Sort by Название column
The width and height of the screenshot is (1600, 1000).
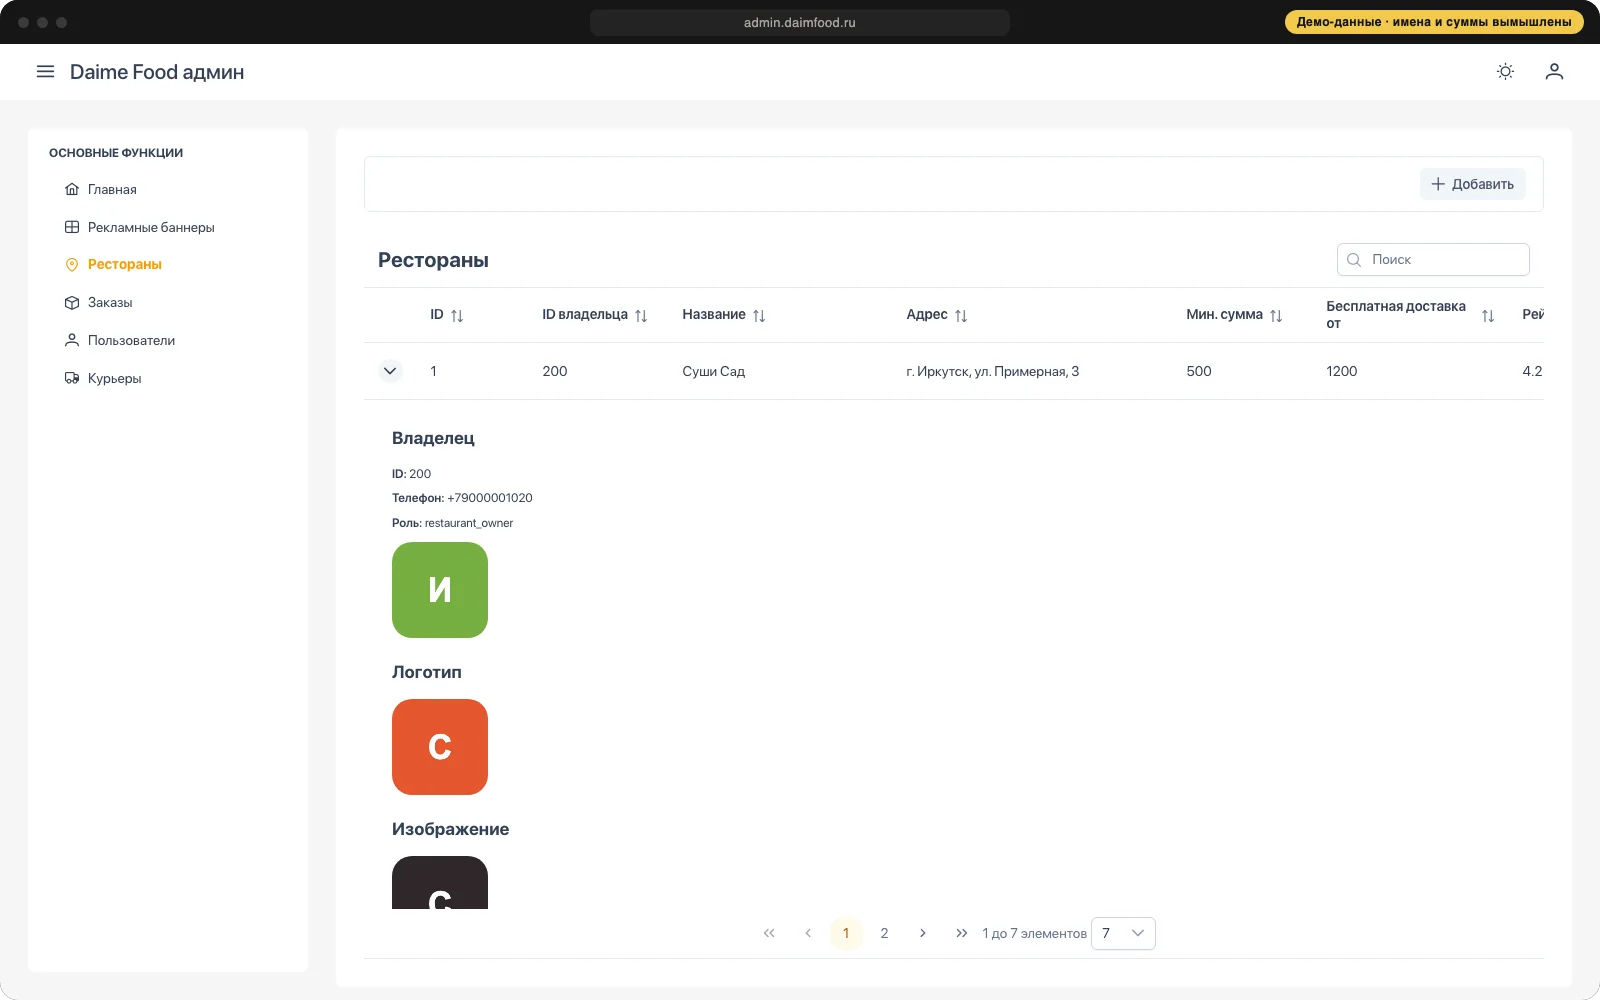click(x=759, y=316)
